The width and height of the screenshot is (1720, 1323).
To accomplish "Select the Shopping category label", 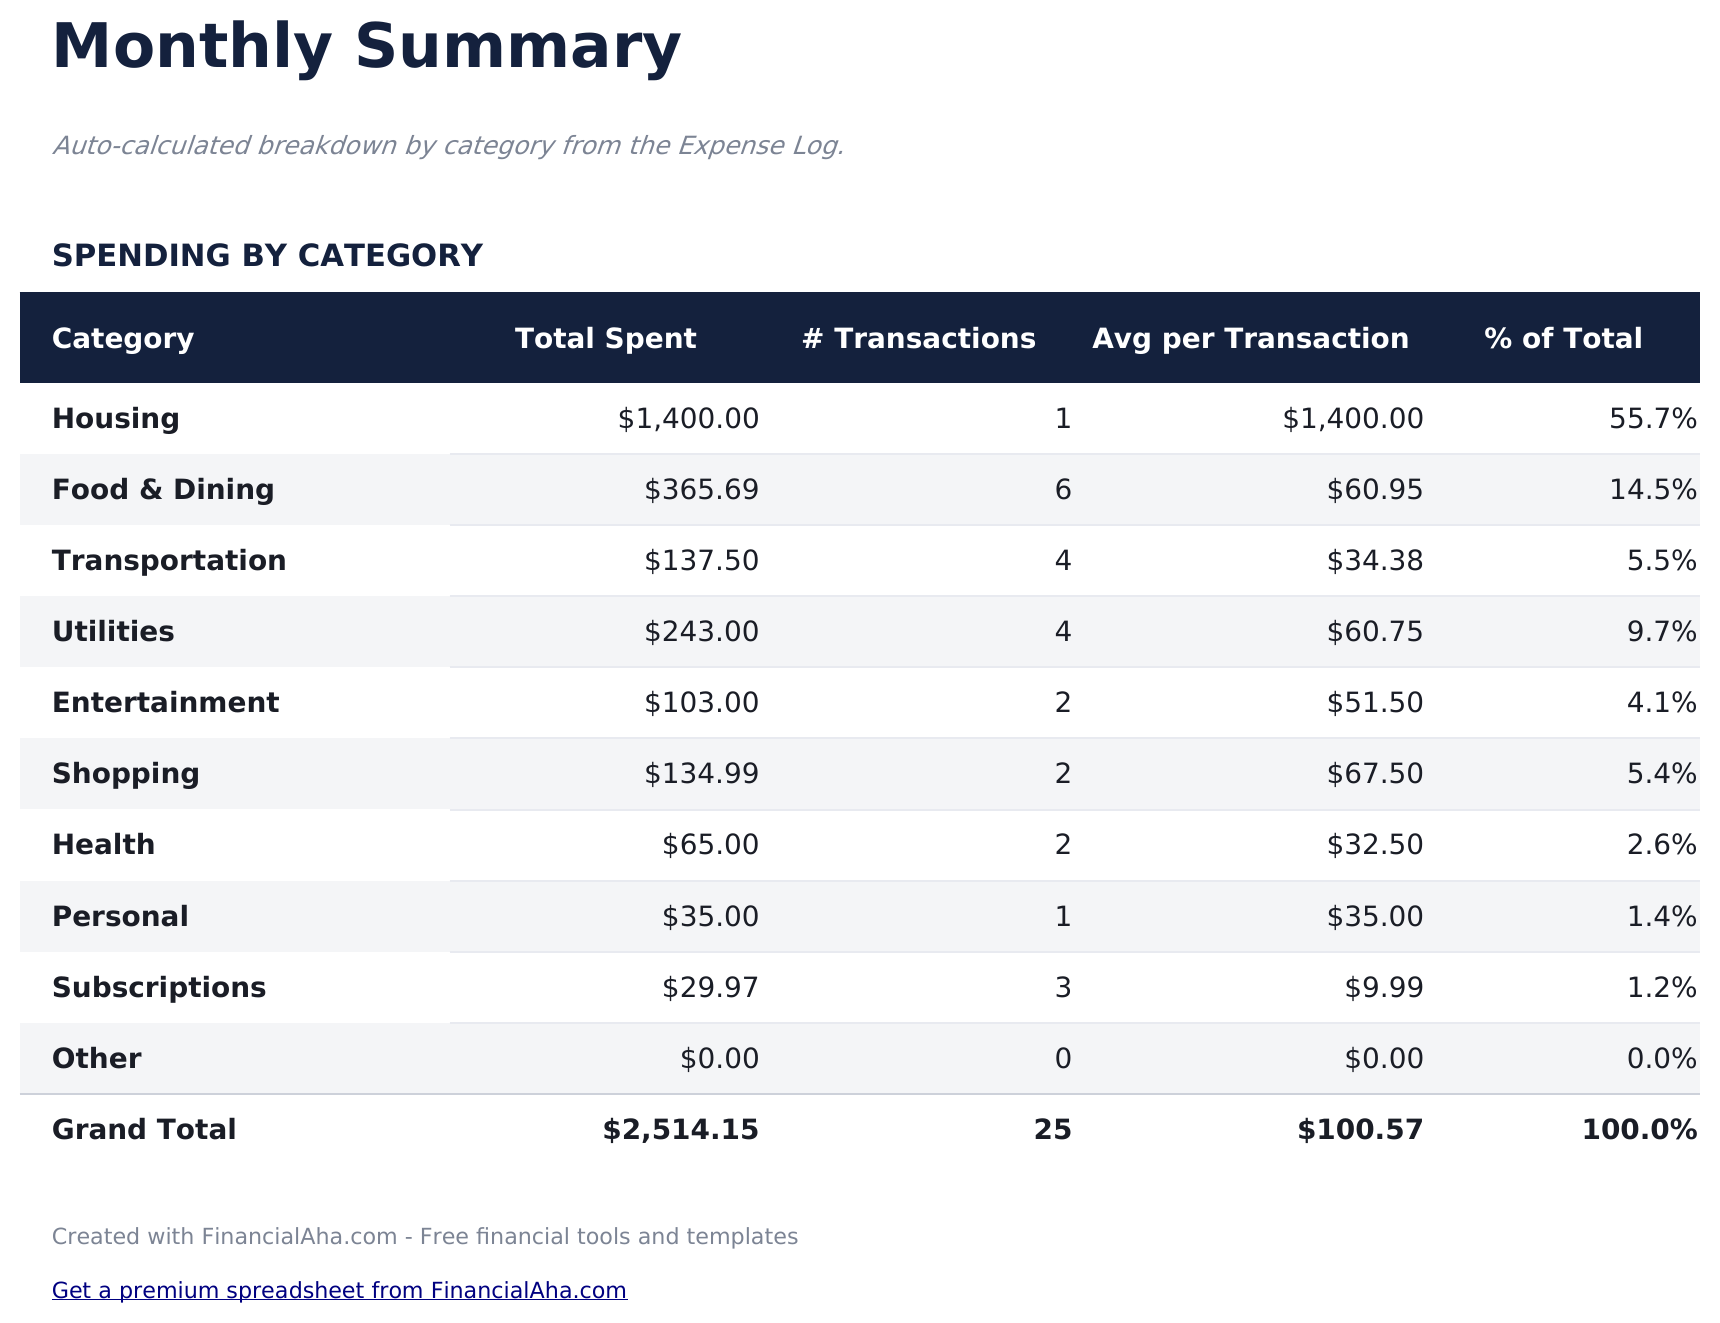I will click(126, 773).
